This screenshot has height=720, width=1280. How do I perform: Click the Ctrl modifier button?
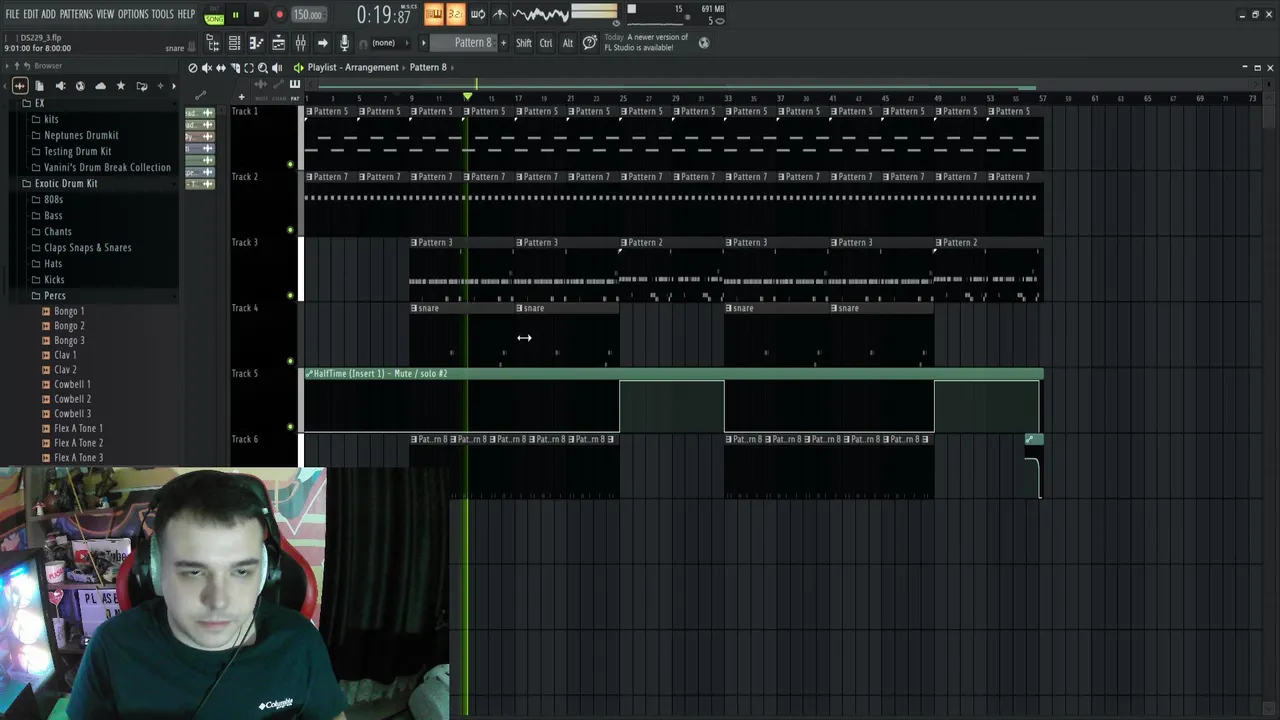pos(546,43)
